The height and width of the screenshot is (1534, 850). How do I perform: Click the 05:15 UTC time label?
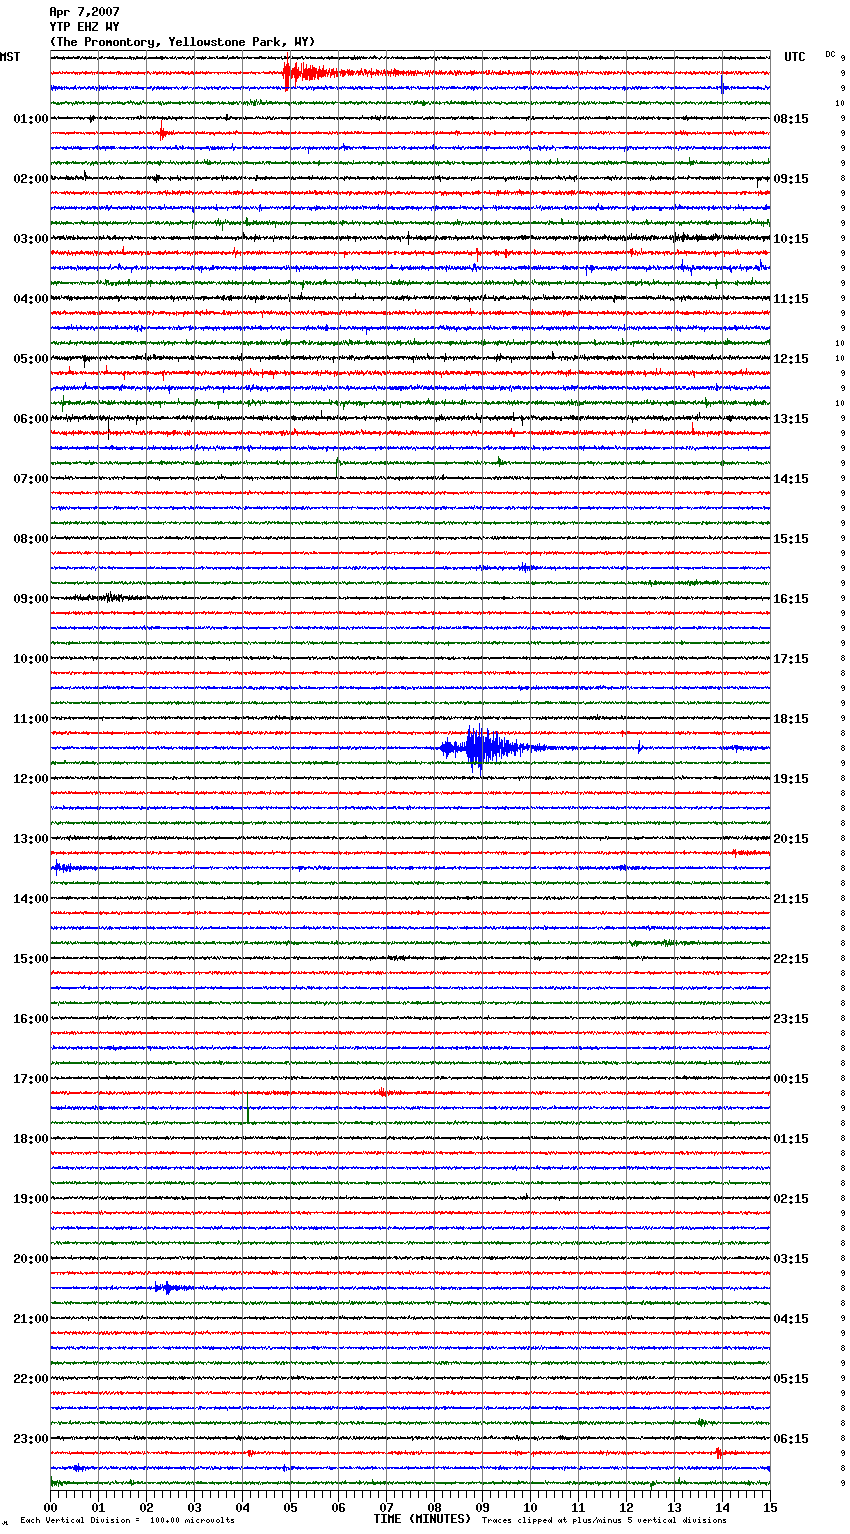(791, 1379)
